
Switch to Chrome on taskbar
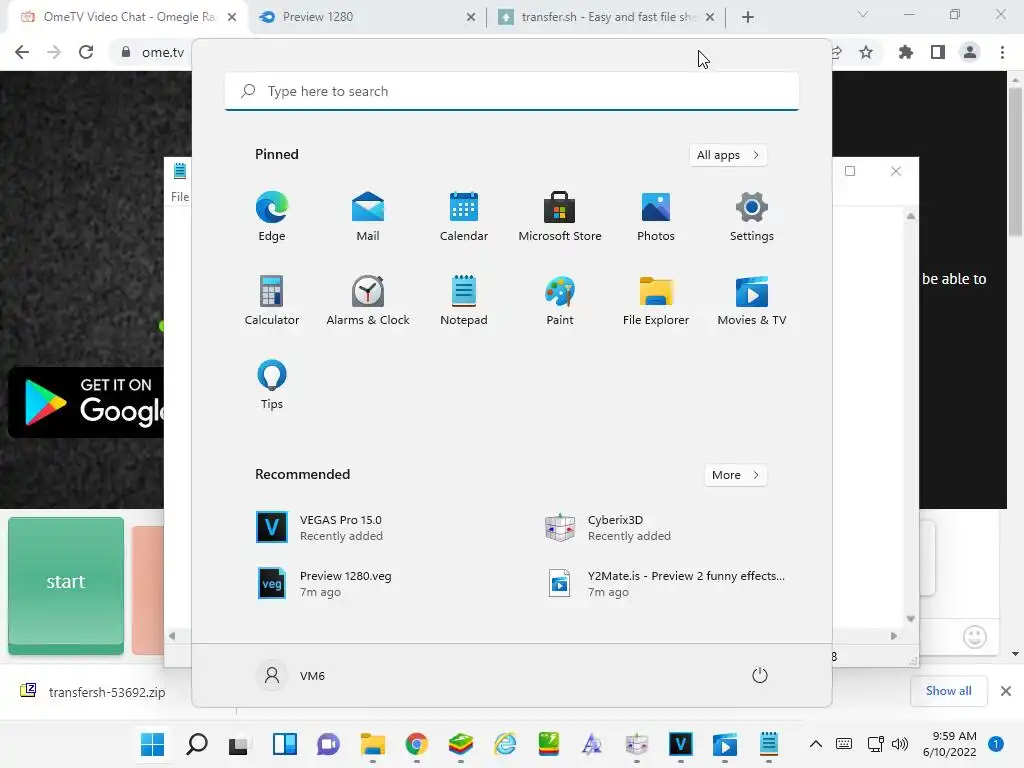click(417, 744)
